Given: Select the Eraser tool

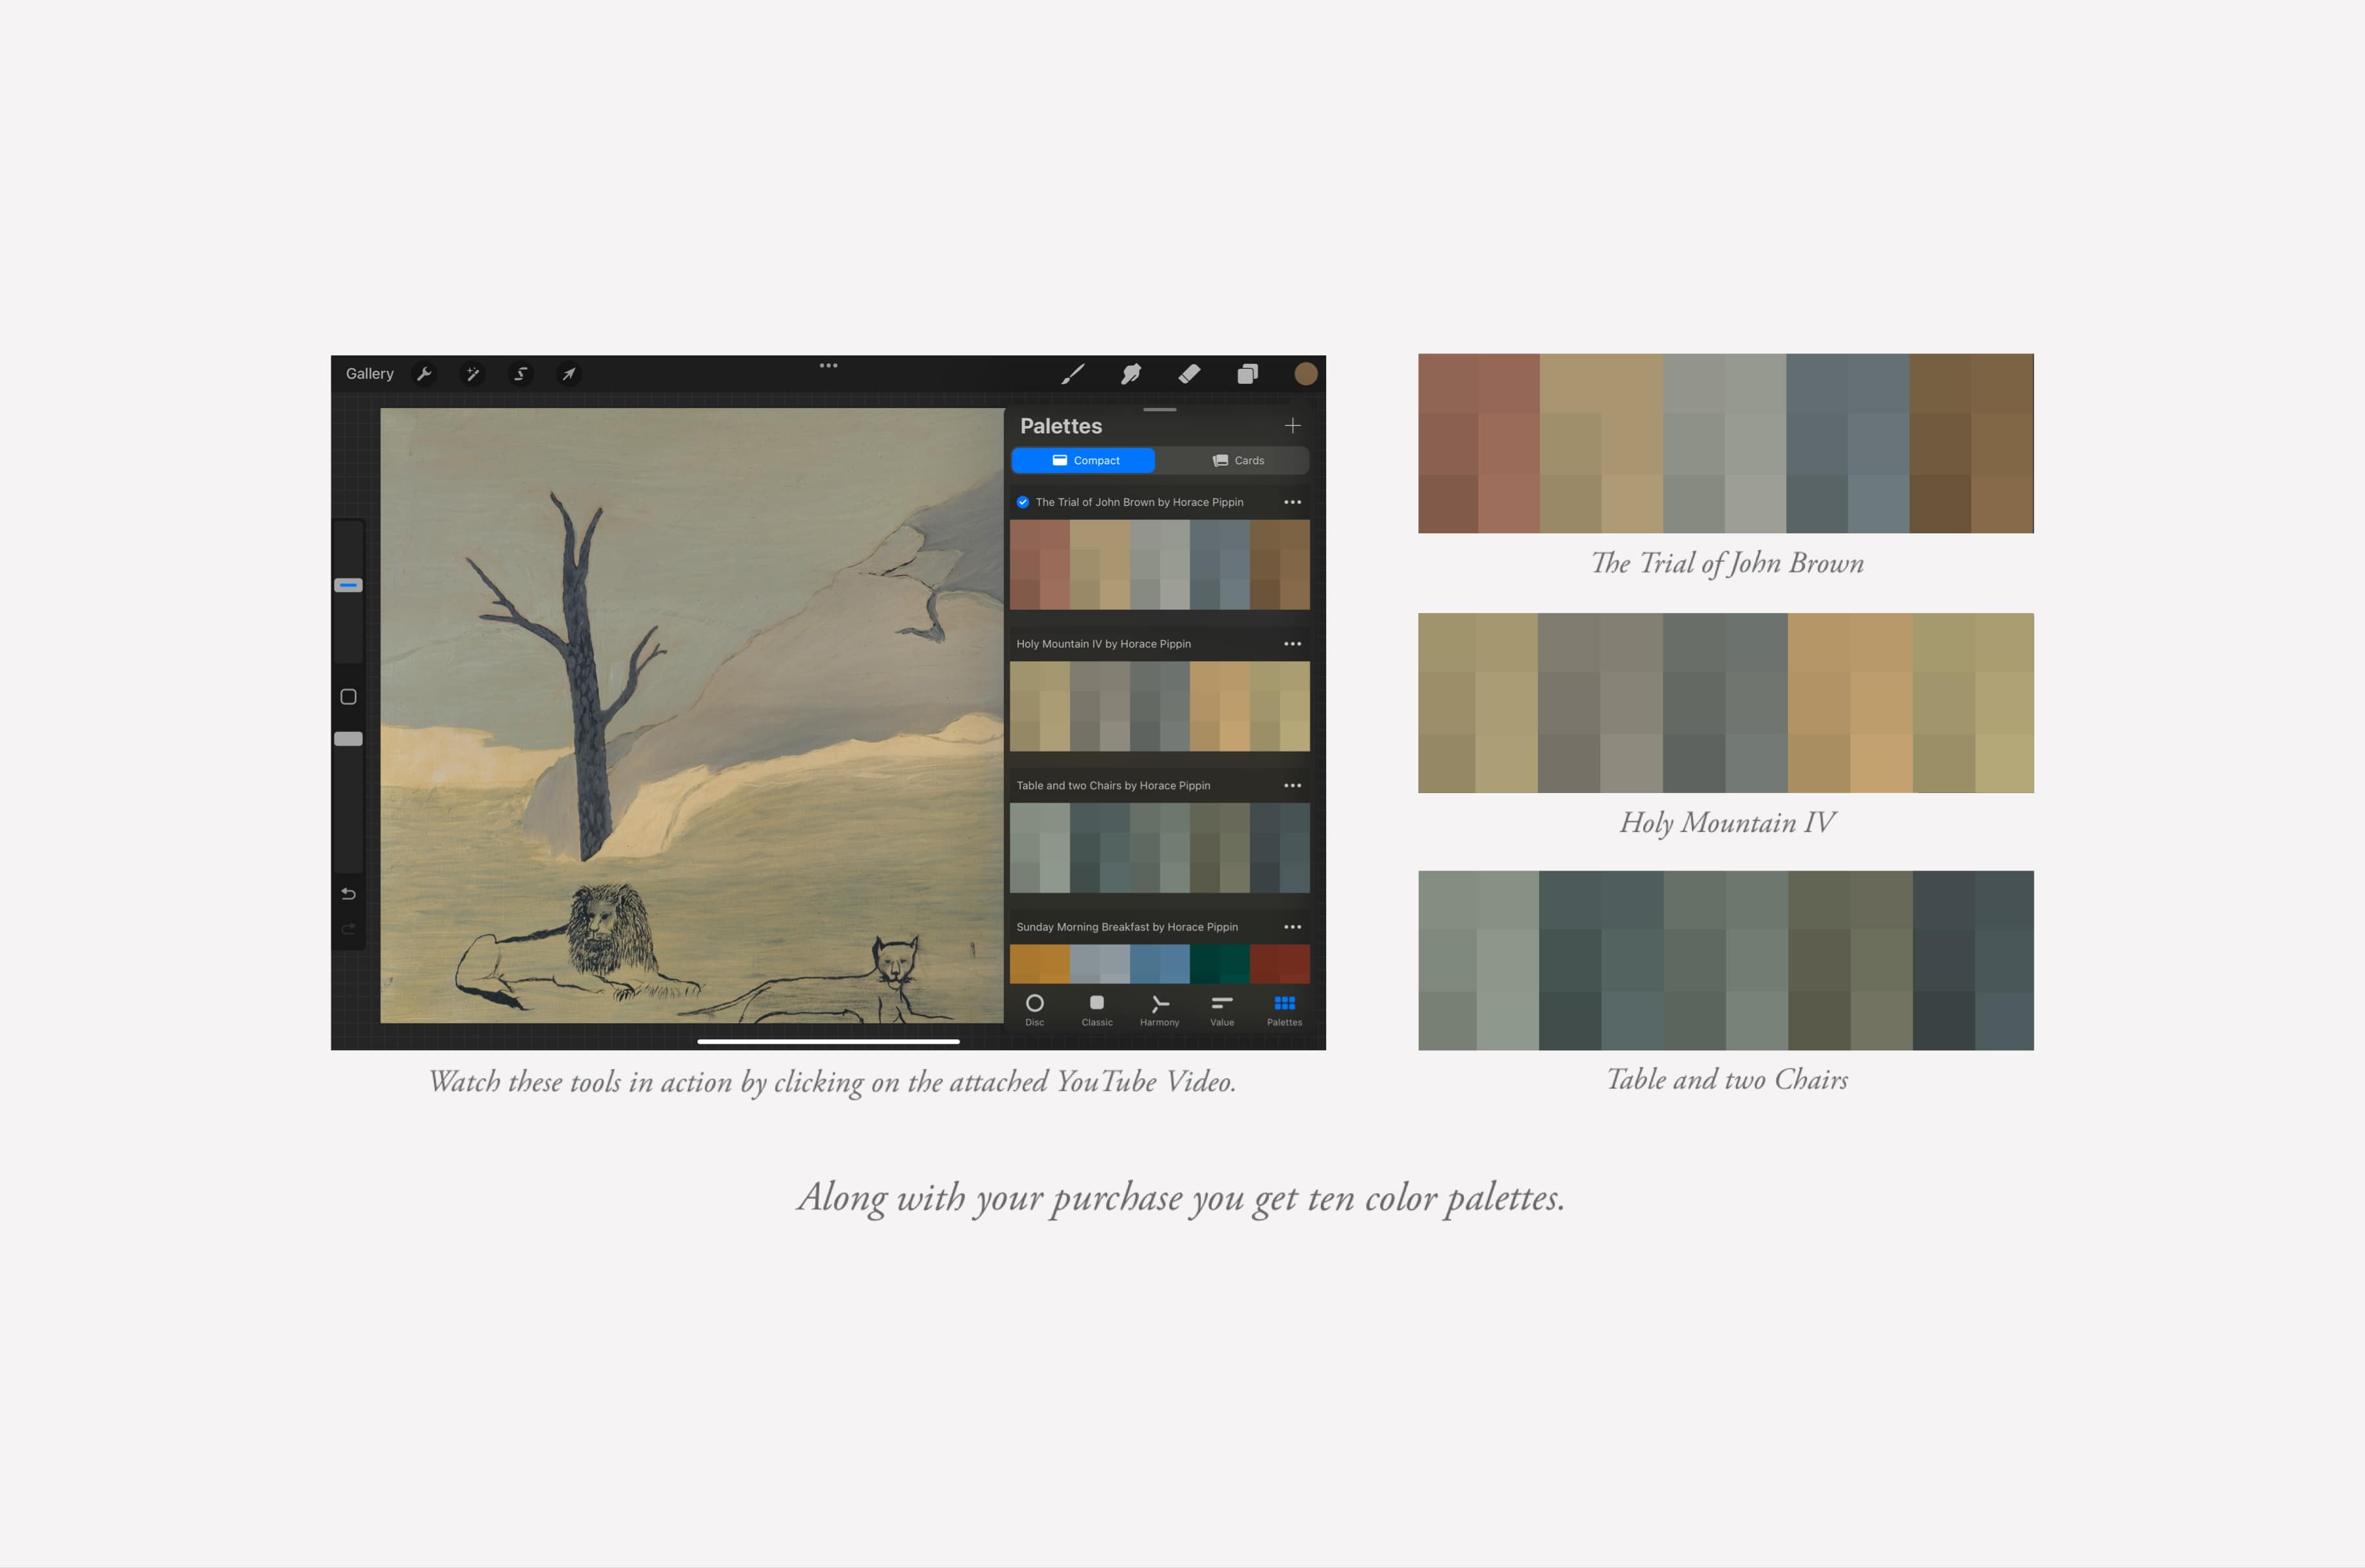Looking at the screenshot, I should point(1190,374).
